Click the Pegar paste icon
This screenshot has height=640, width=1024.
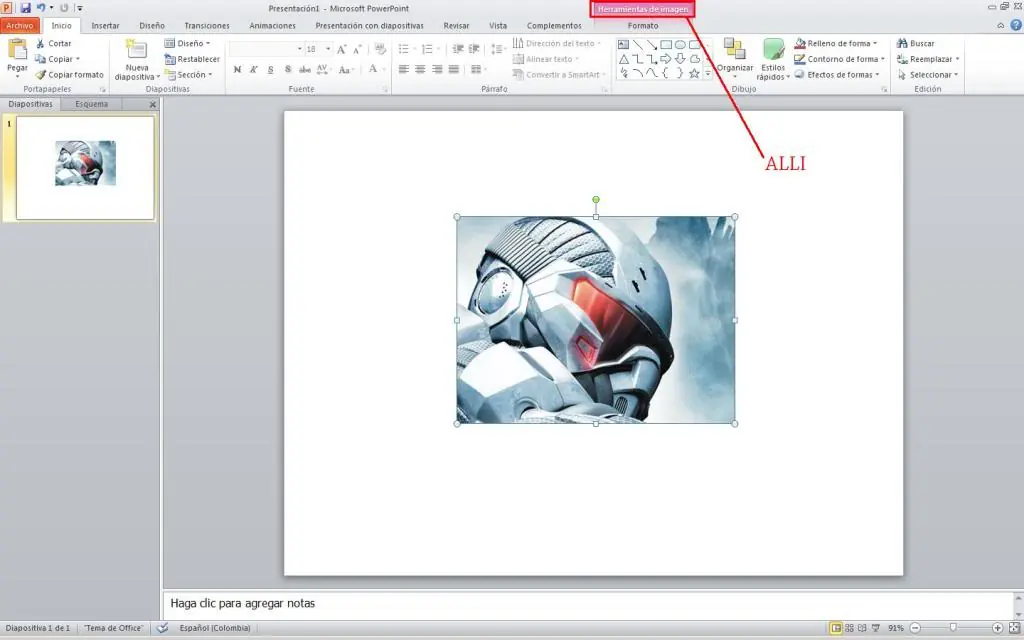[x=17, y=49]
